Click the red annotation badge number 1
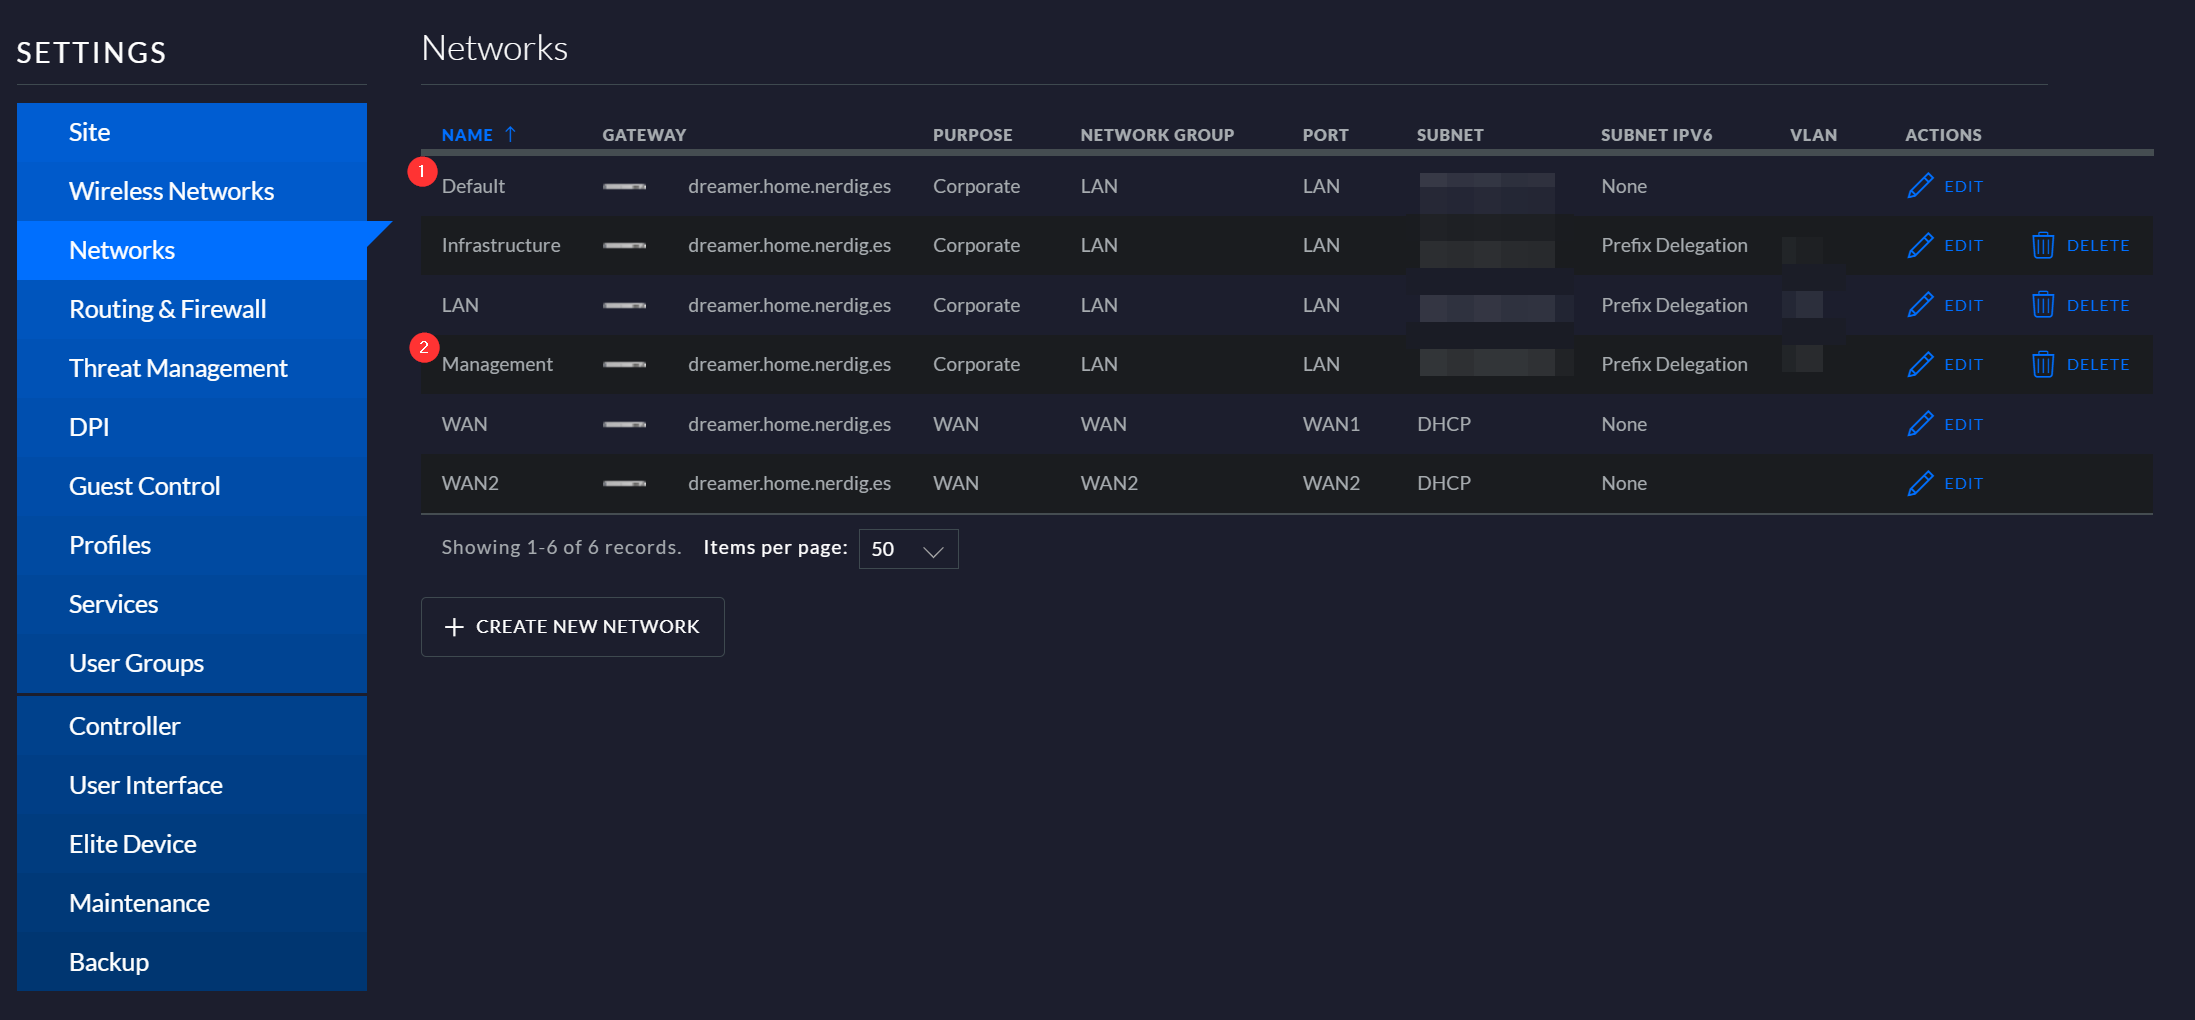The width and height of the screenshot is (2195, 1020). click(422, 172)
